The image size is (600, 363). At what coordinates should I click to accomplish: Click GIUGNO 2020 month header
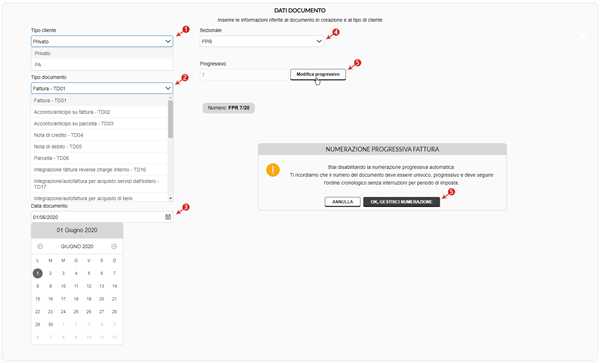77,246
